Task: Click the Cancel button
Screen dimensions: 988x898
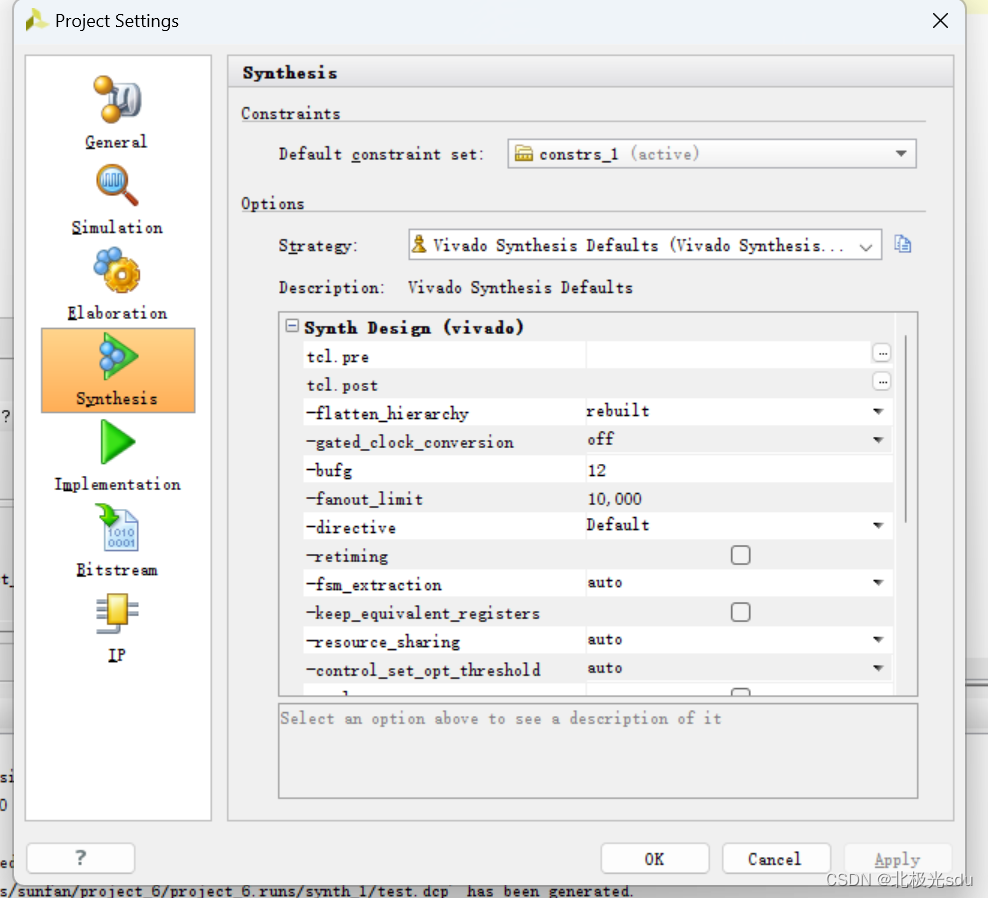Action: click(776, 858)
